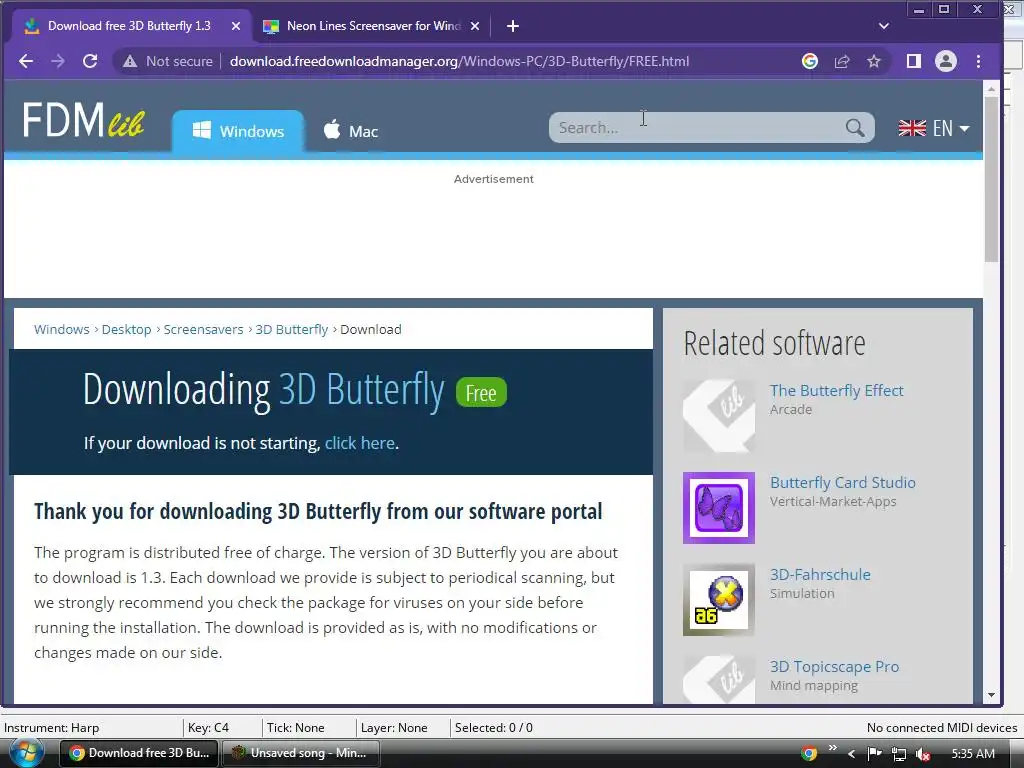Select the Windows platform tab

[x=238, y=131]
